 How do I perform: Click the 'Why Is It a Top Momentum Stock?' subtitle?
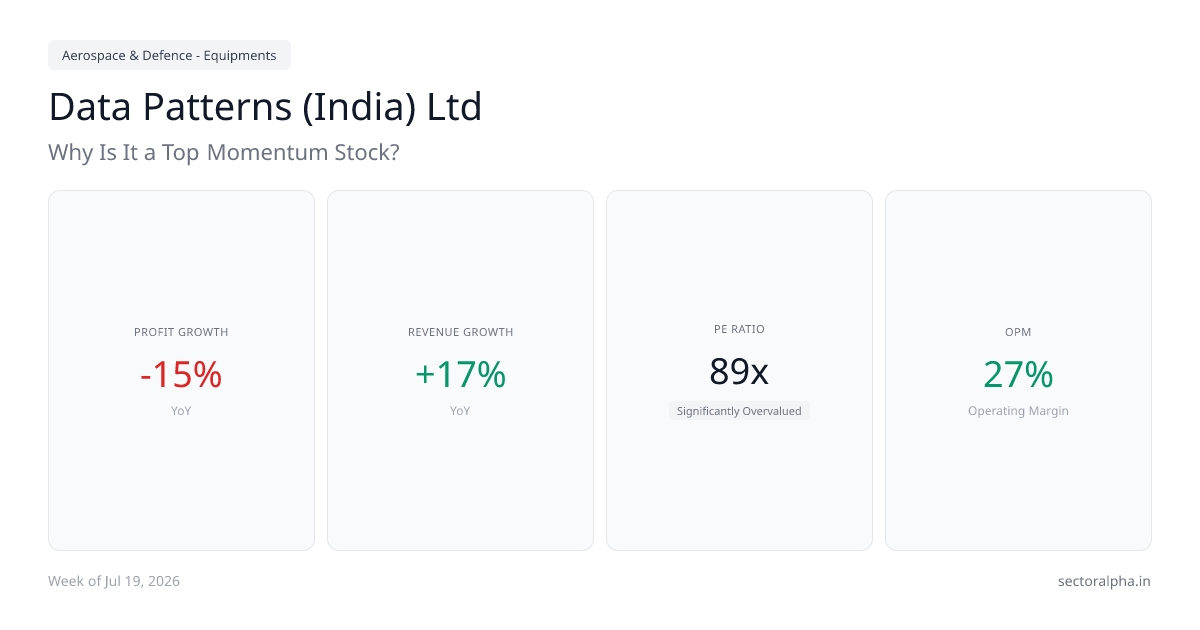224,153
